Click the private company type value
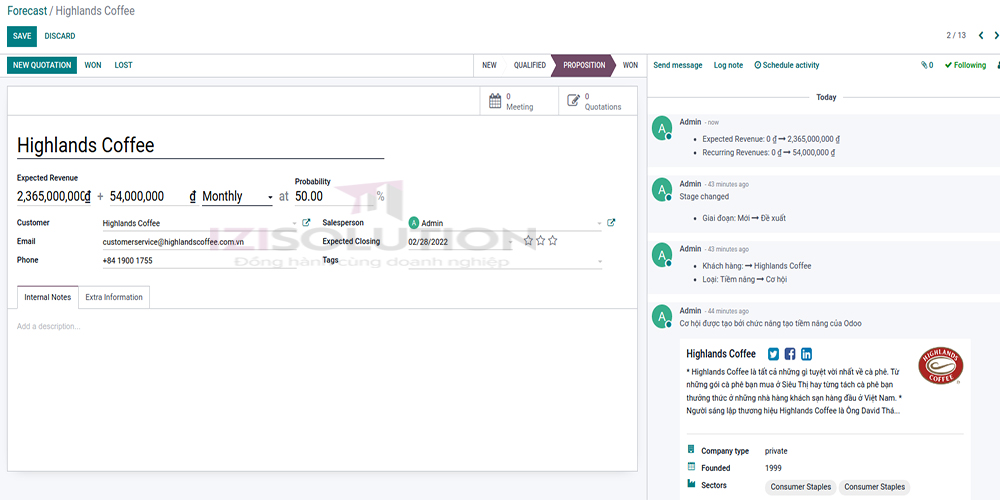 tap(776, 451)
